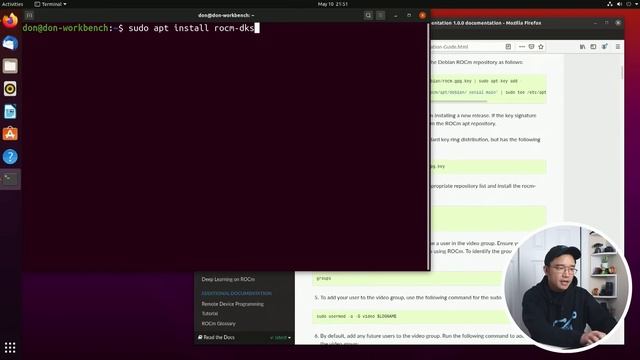
Task: Open Firefox page actions ellipsis
Action: click(522, 47)
